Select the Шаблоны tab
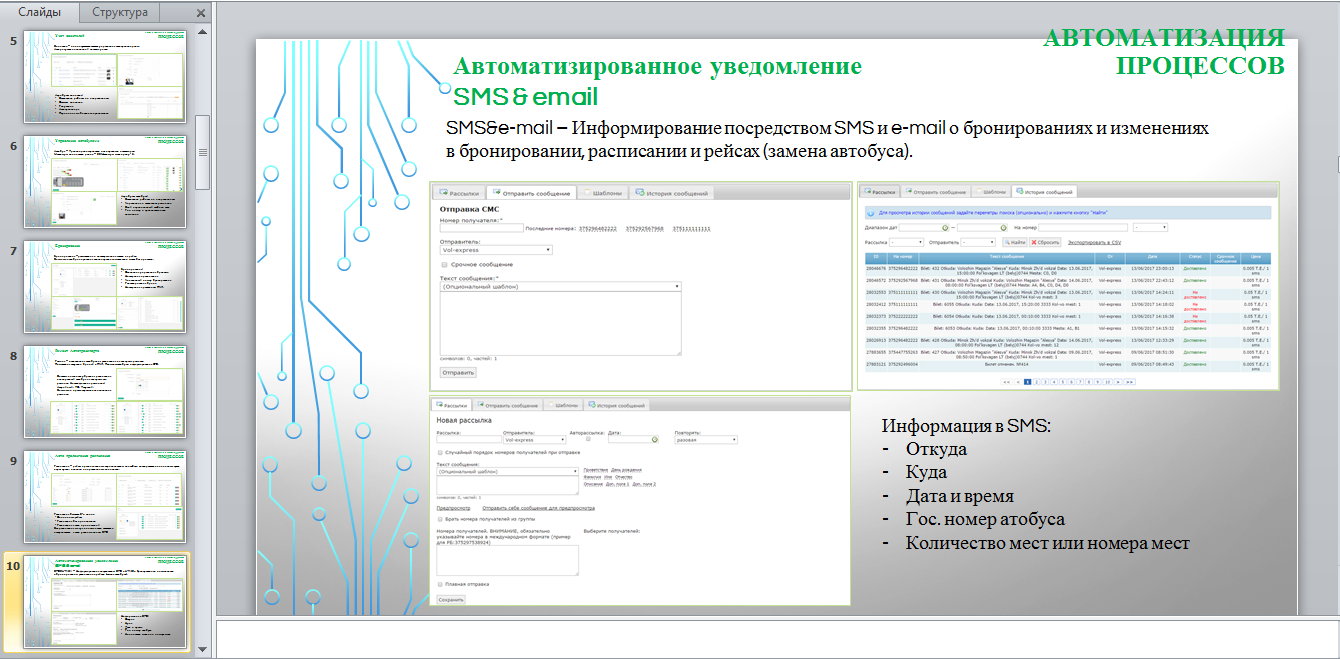This screenshot has width=1340, height=659. click(587, 192)
